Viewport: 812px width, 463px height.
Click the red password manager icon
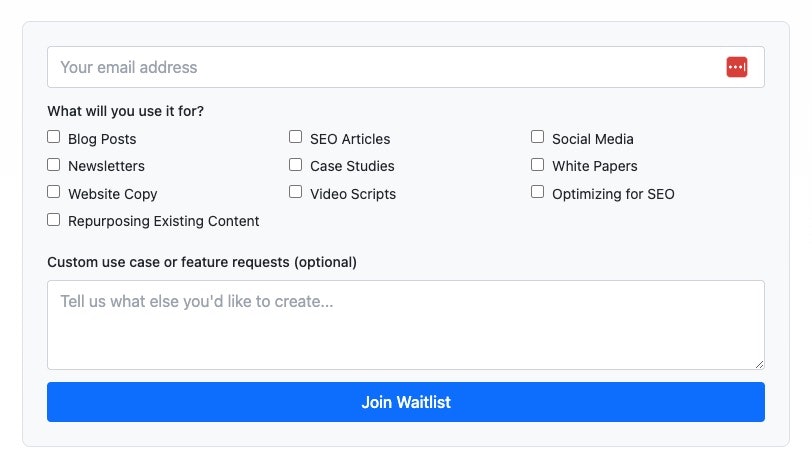[736, 67]
